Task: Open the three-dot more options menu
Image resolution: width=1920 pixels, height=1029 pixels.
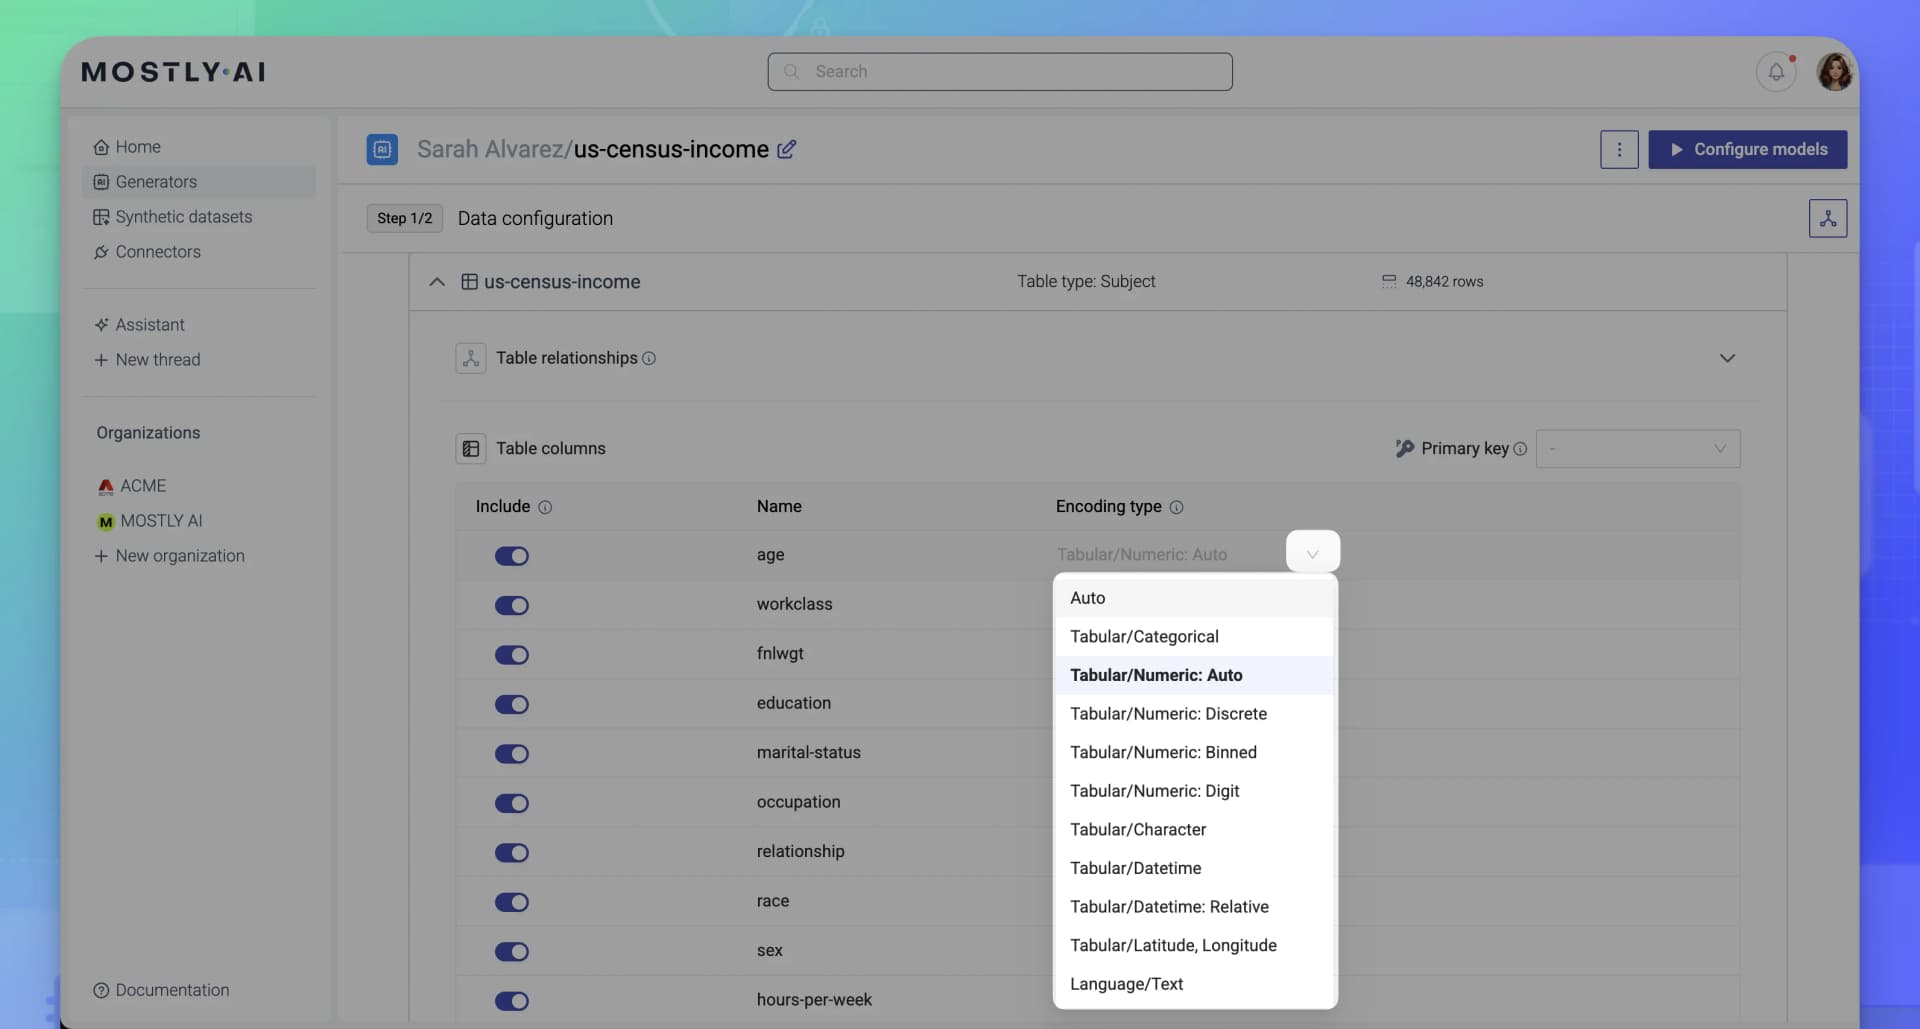Action: pyautogui.click(x=1619, y=149)
